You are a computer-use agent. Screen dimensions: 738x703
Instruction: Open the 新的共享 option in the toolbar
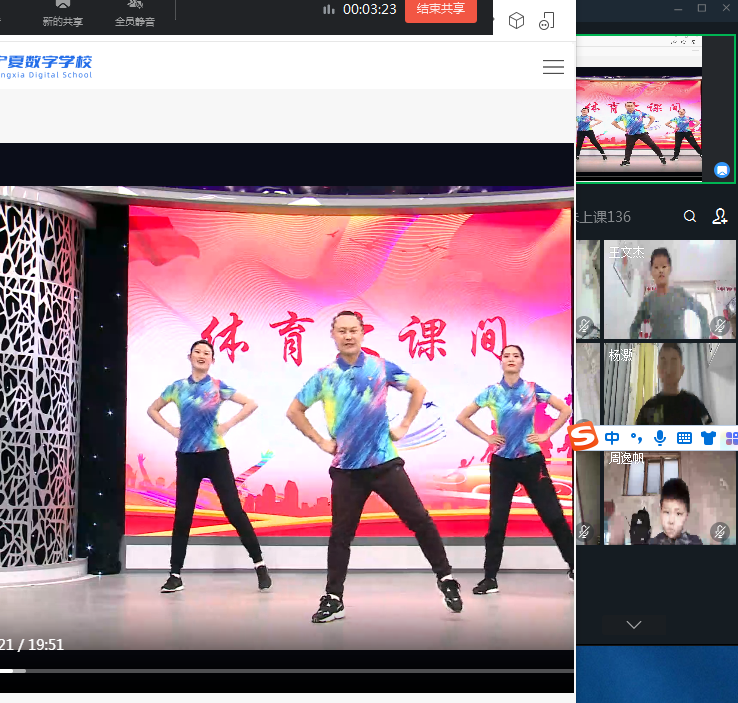click(62, 13)
